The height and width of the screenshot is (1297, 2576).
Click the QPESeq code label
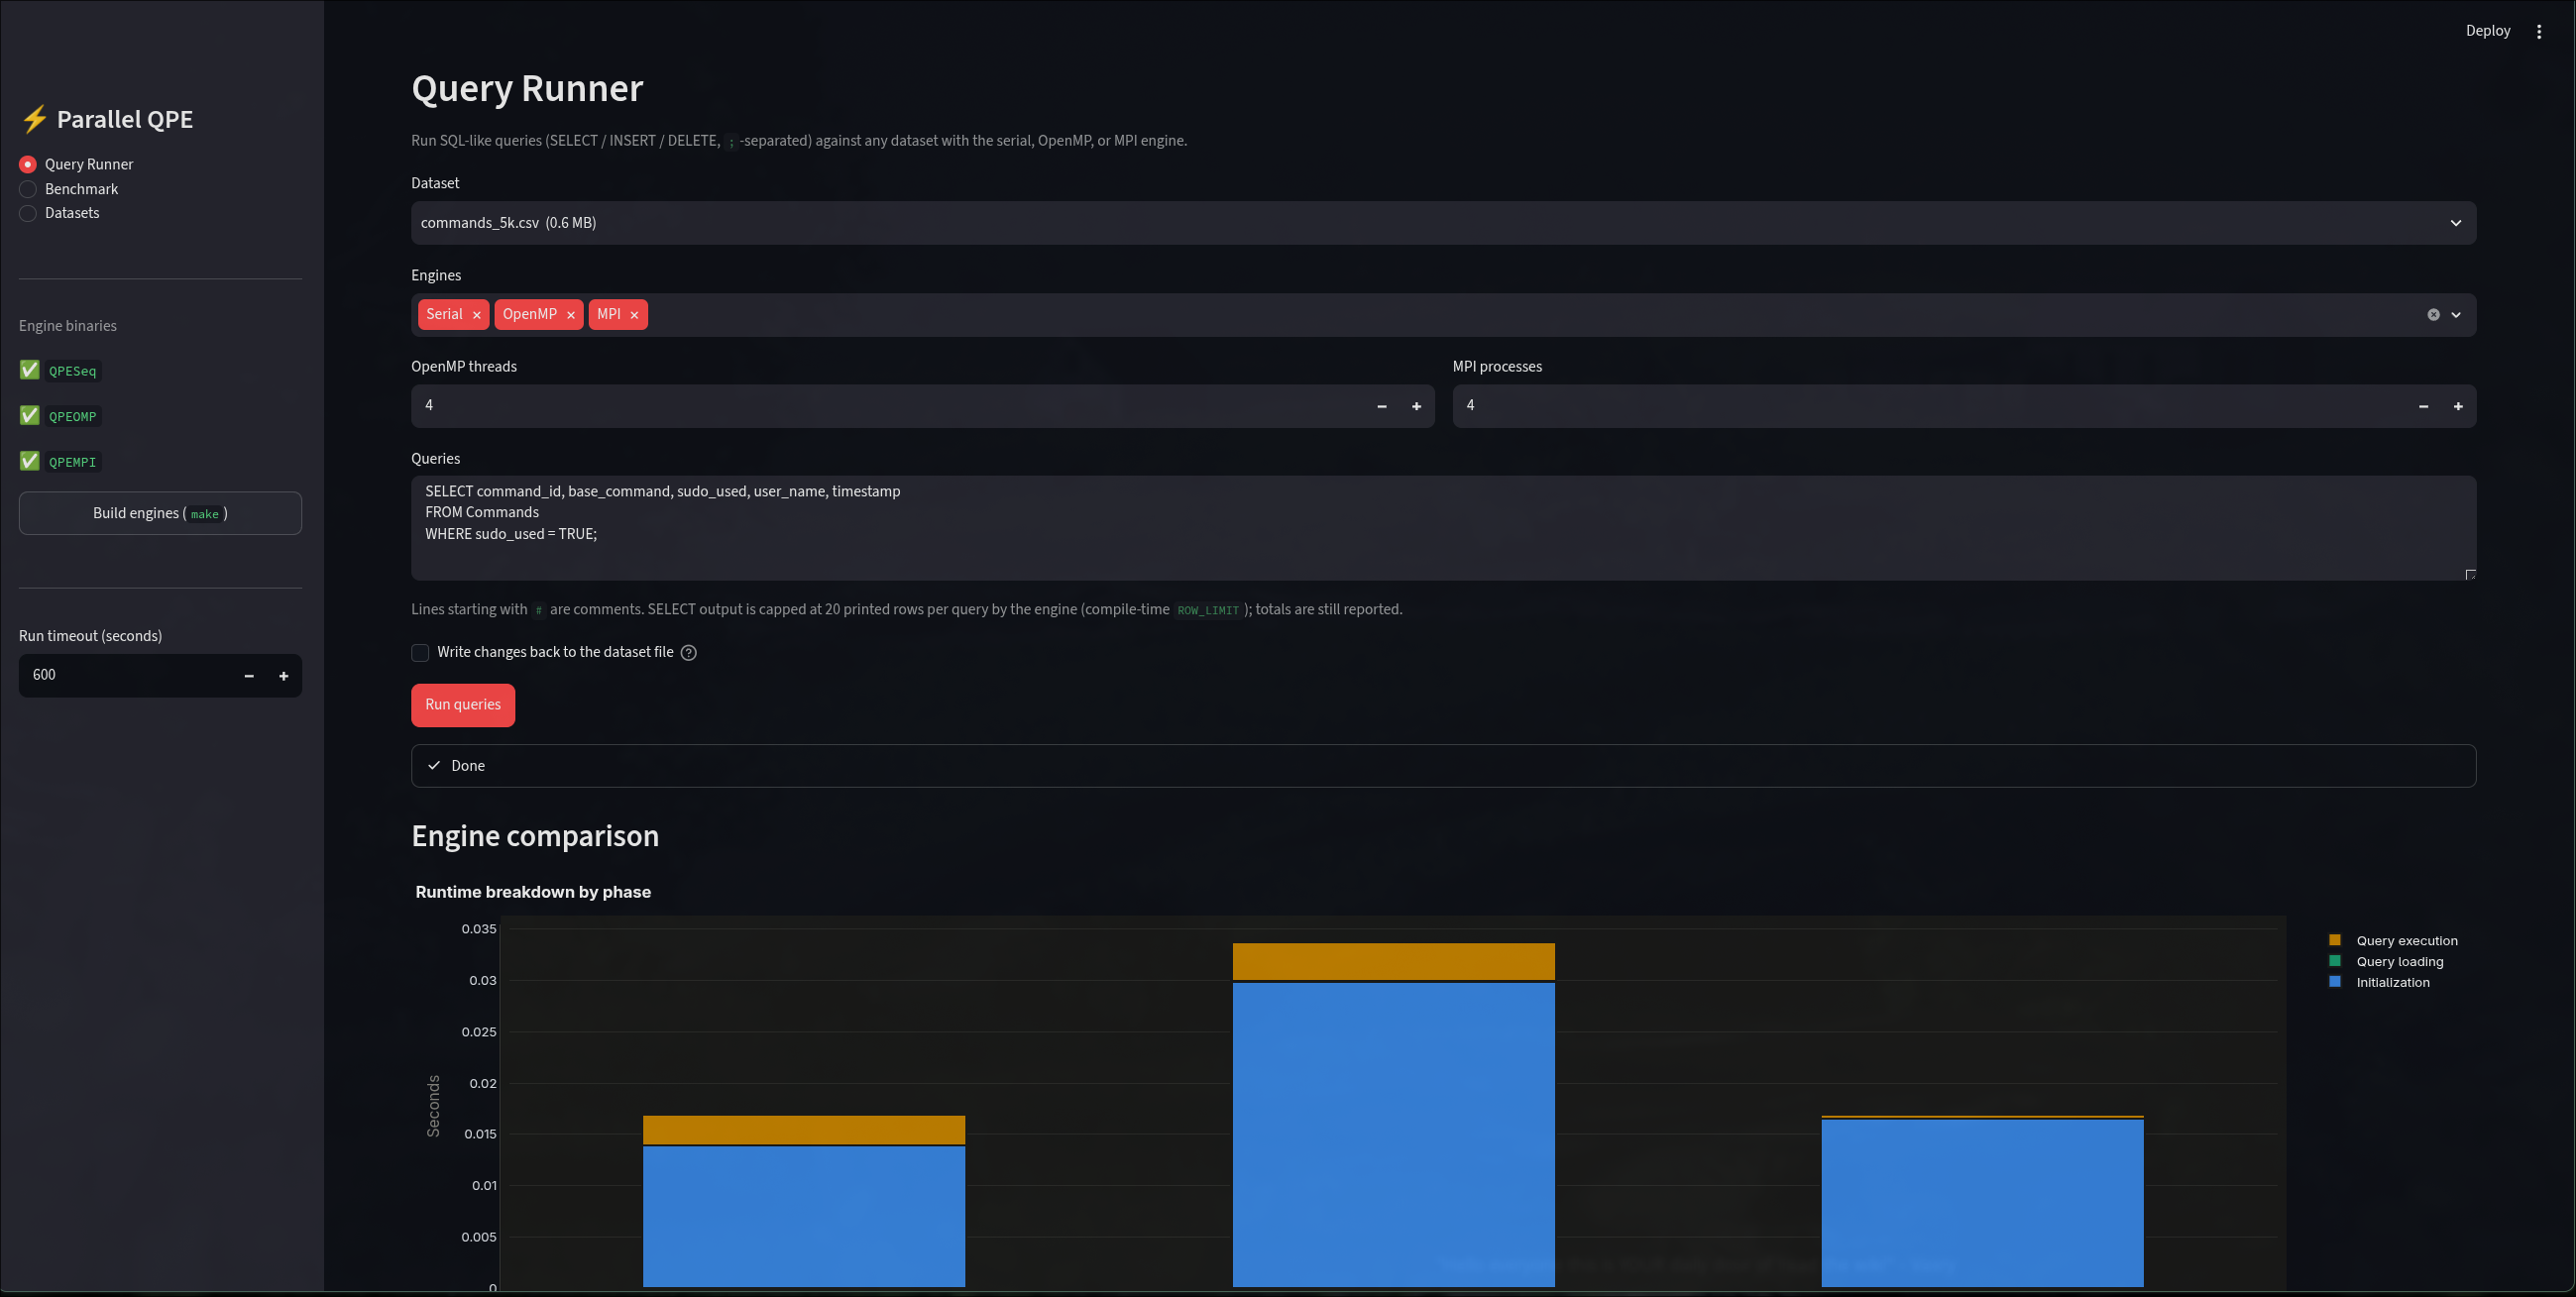pyautogui.click(x=73, y=371)
